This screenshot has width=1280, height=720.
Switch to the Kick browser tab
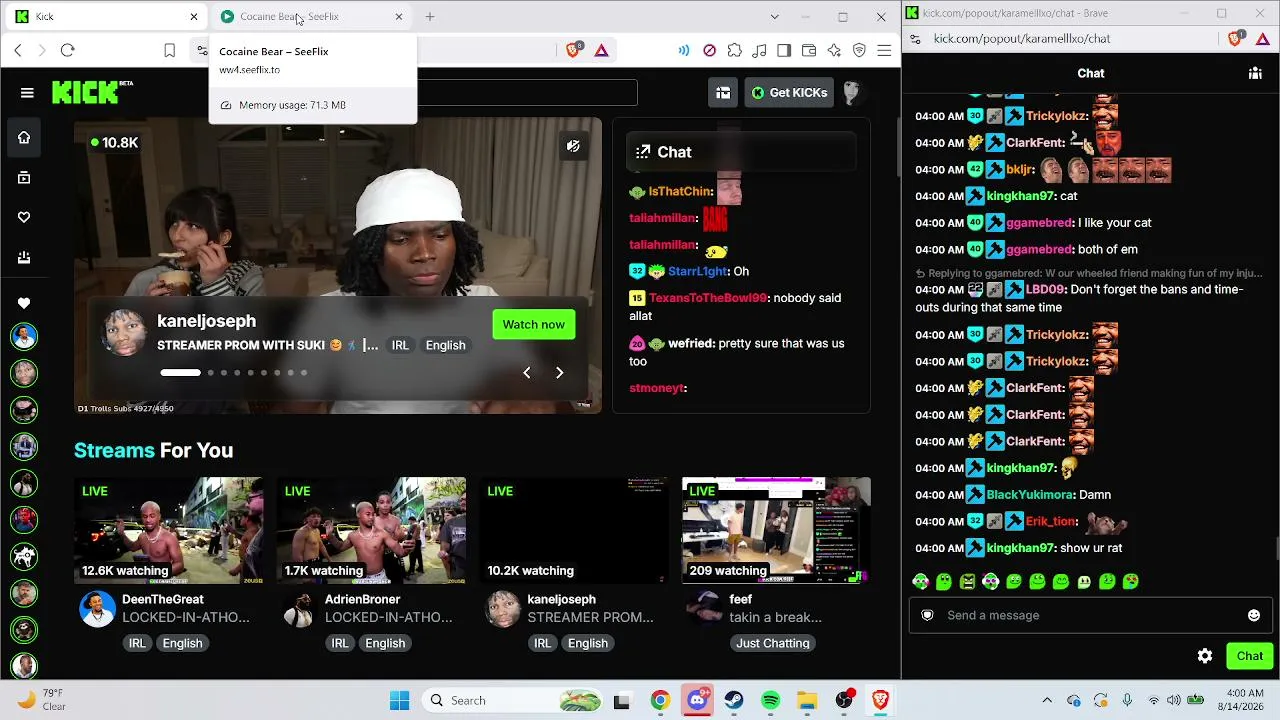coord(106,16)
